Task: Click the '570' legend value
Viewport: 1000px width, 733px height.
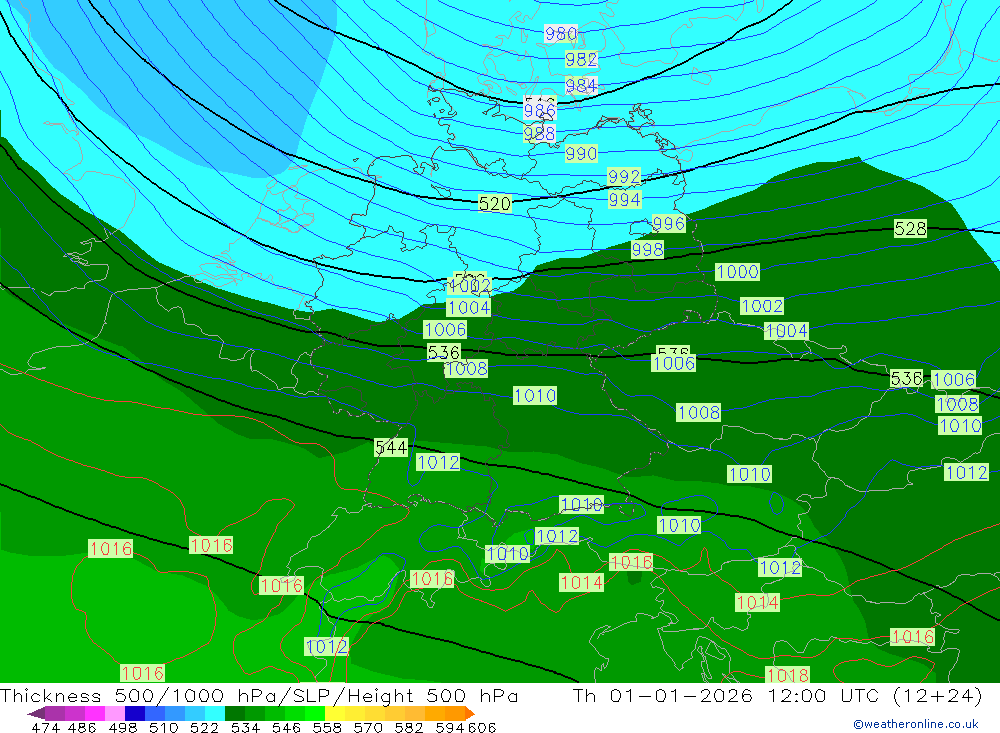Action: pyautogui.click(x=367, y=728)
